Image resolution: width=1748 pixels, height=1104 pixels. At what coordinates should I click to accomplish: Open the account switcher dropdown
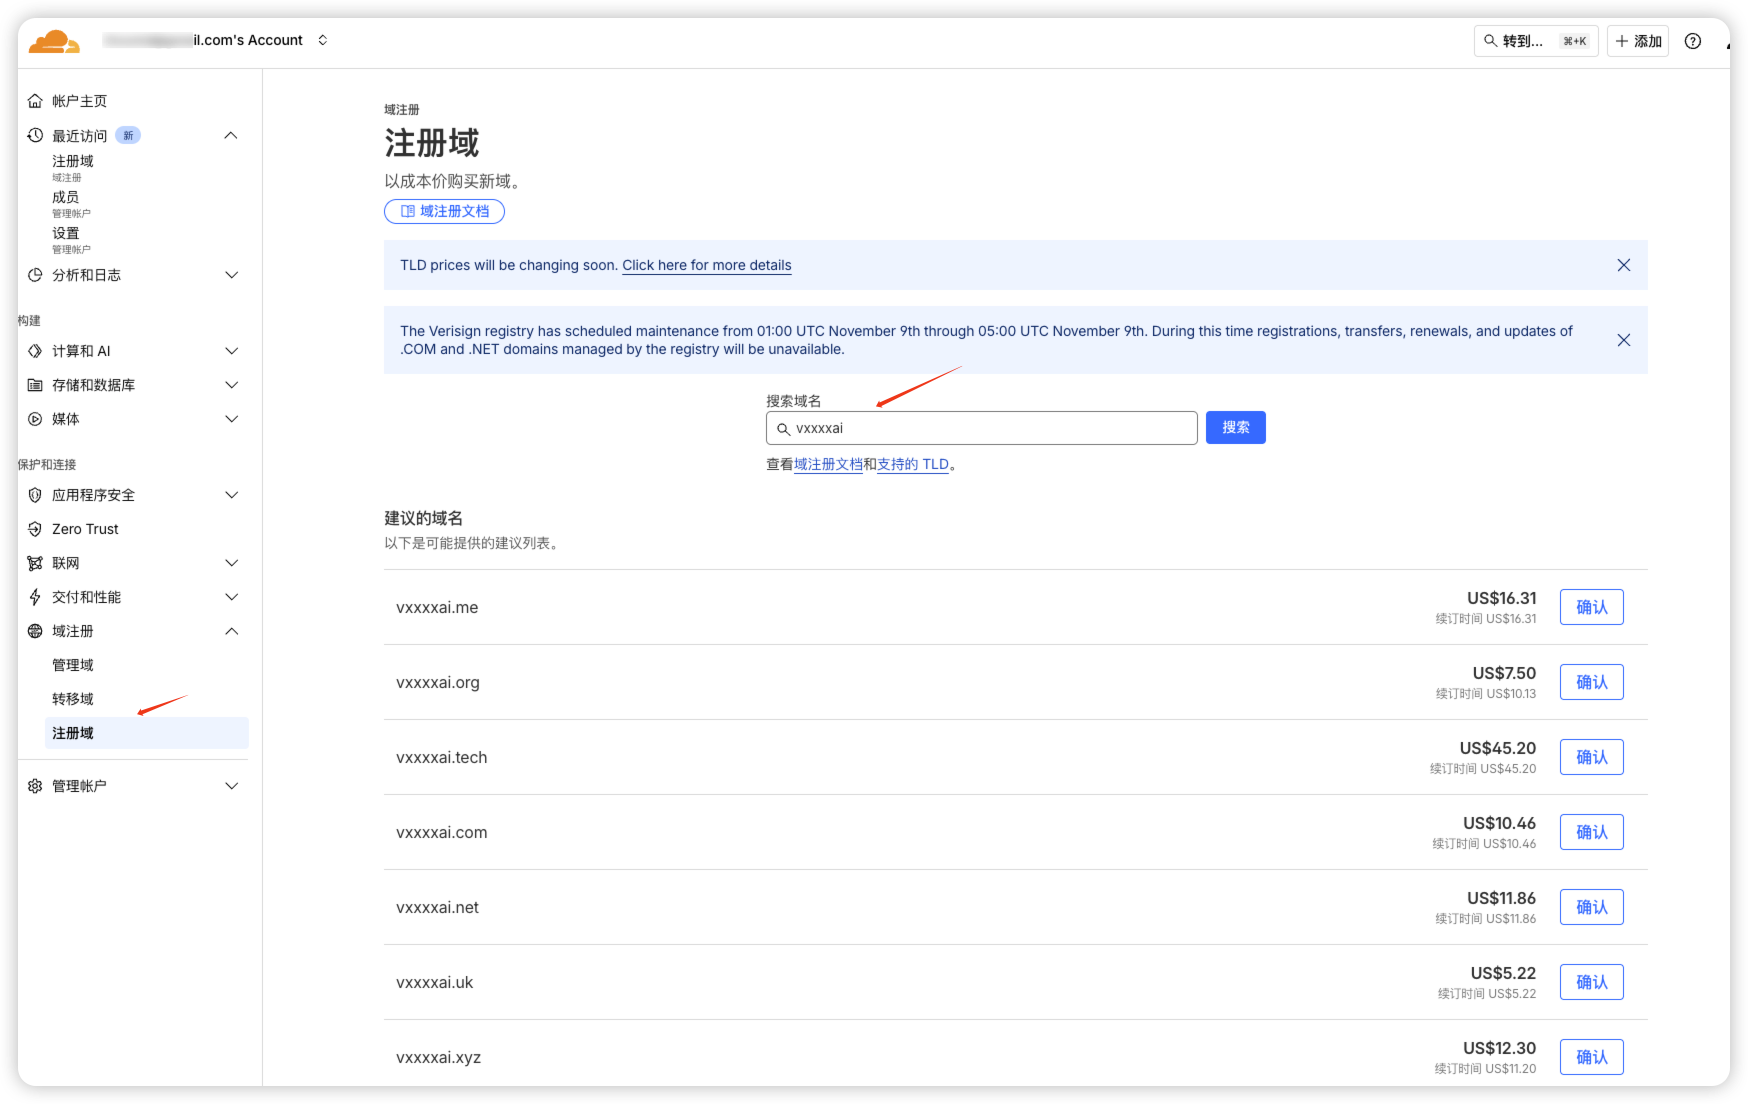coord(322,40)
